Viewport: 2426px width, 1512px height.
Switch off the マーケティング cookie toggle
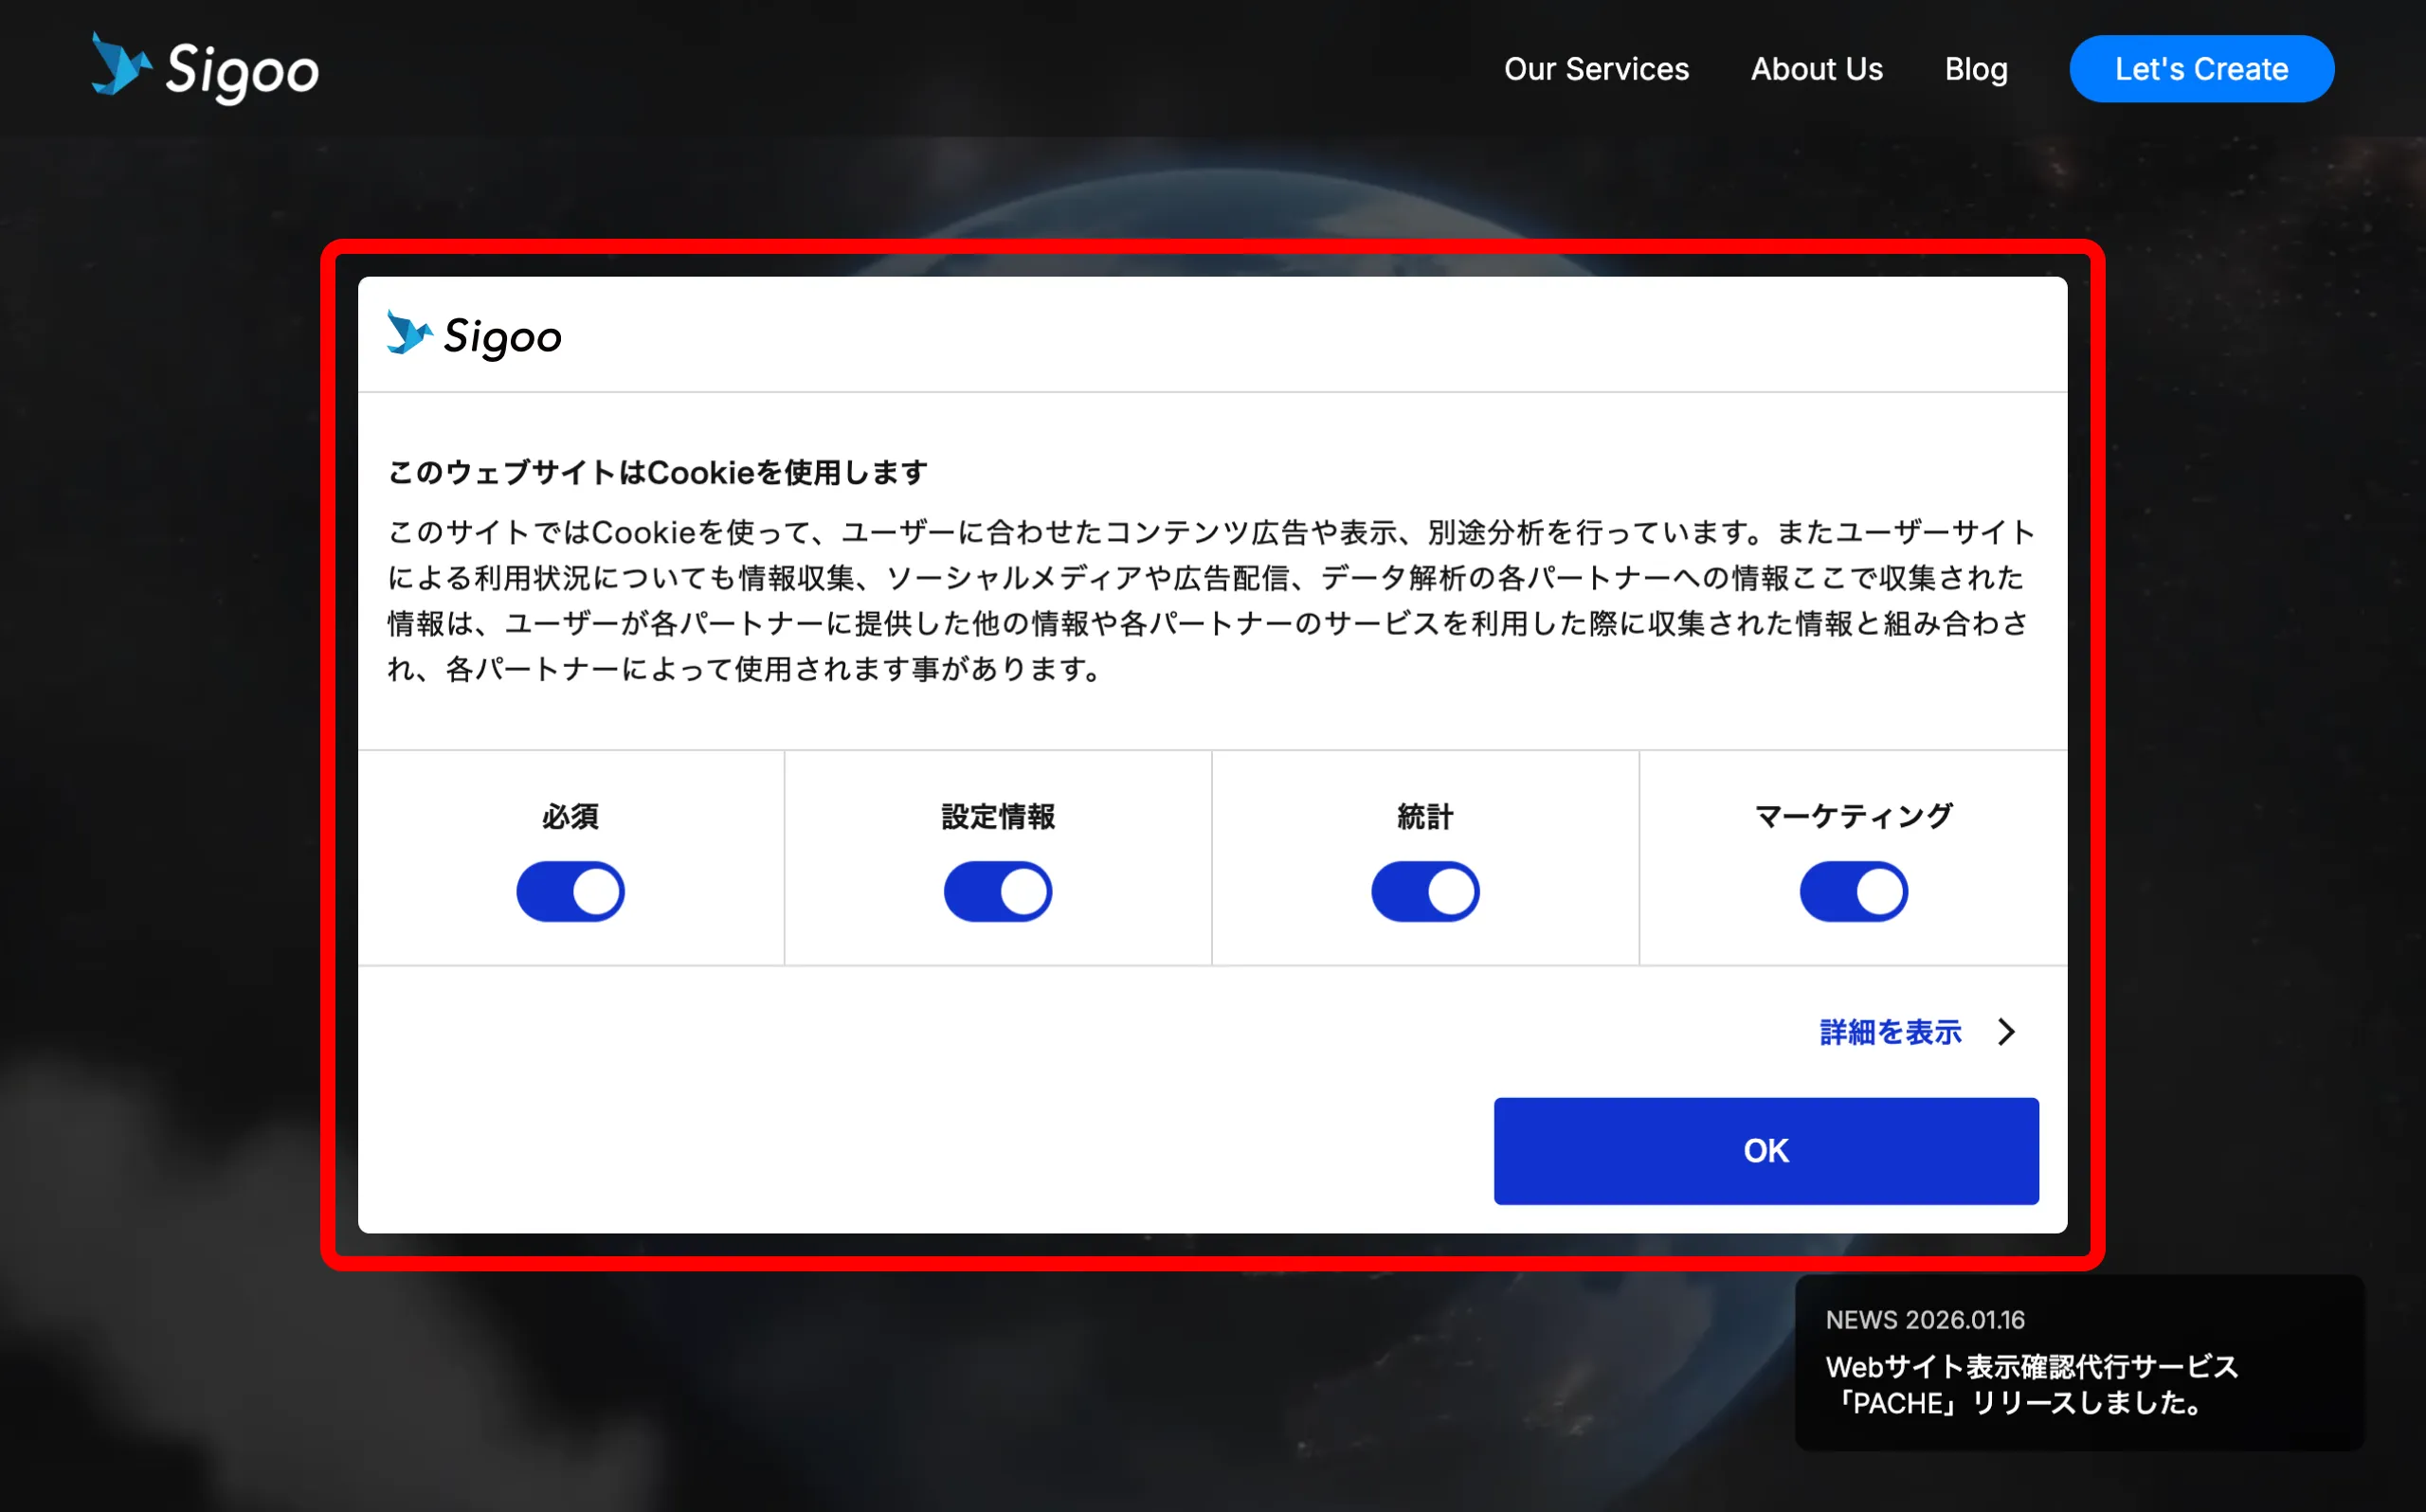tap(1853, 891)
